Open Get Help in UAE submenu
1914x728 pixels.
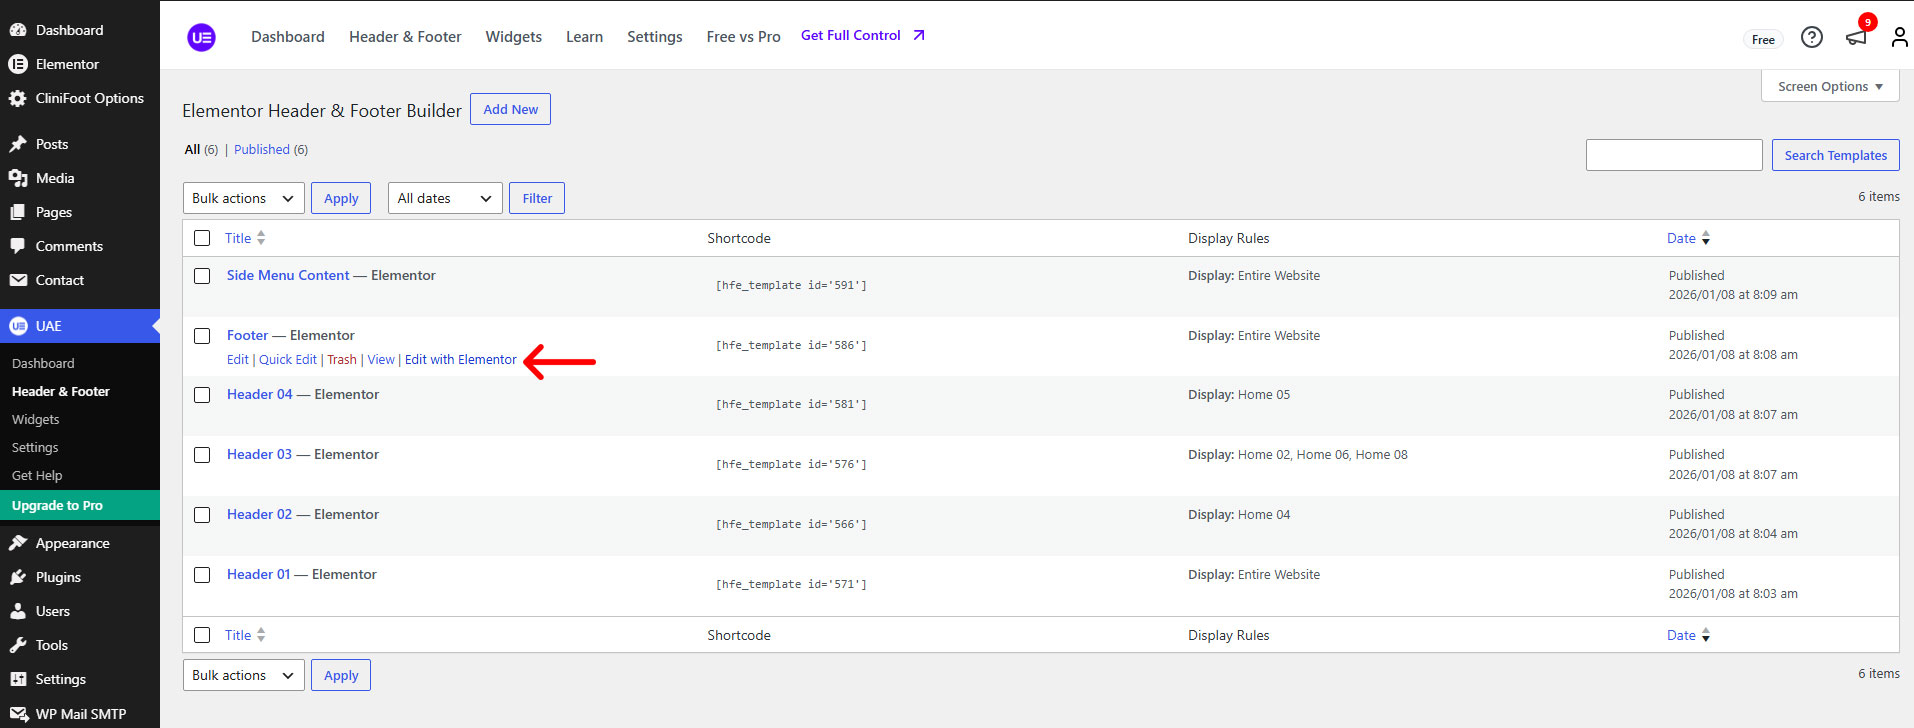coord(37,476)
